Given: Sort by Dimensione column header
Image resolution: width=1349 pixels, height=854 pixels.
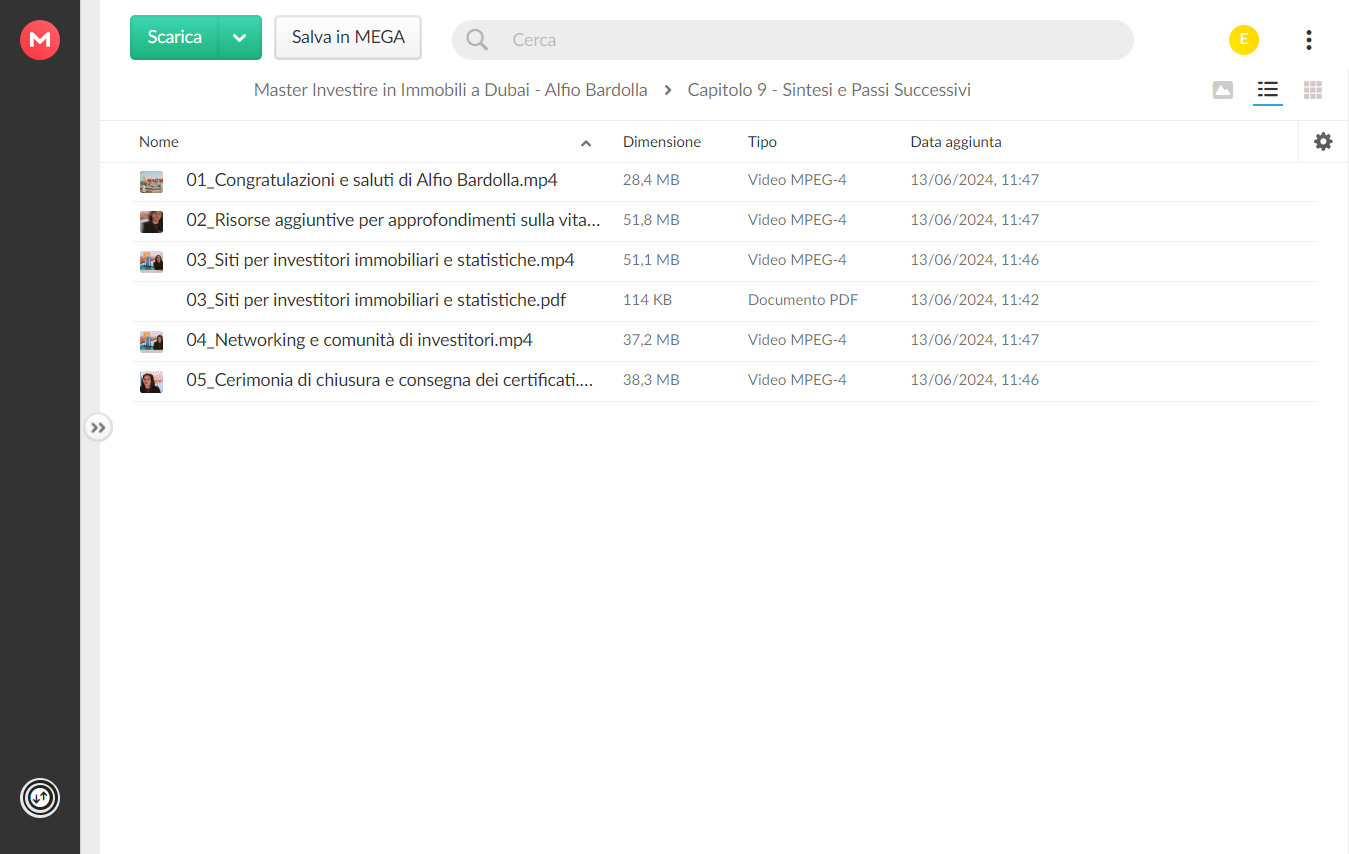Looking at the screenshot, I should [x=662, y=142].
